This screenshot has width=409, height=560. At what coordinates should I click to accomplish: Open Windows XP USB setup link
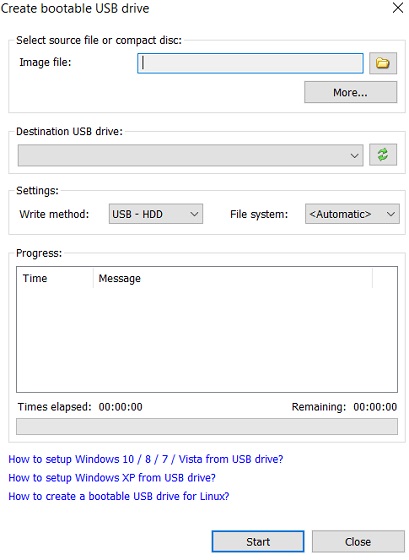112,478
